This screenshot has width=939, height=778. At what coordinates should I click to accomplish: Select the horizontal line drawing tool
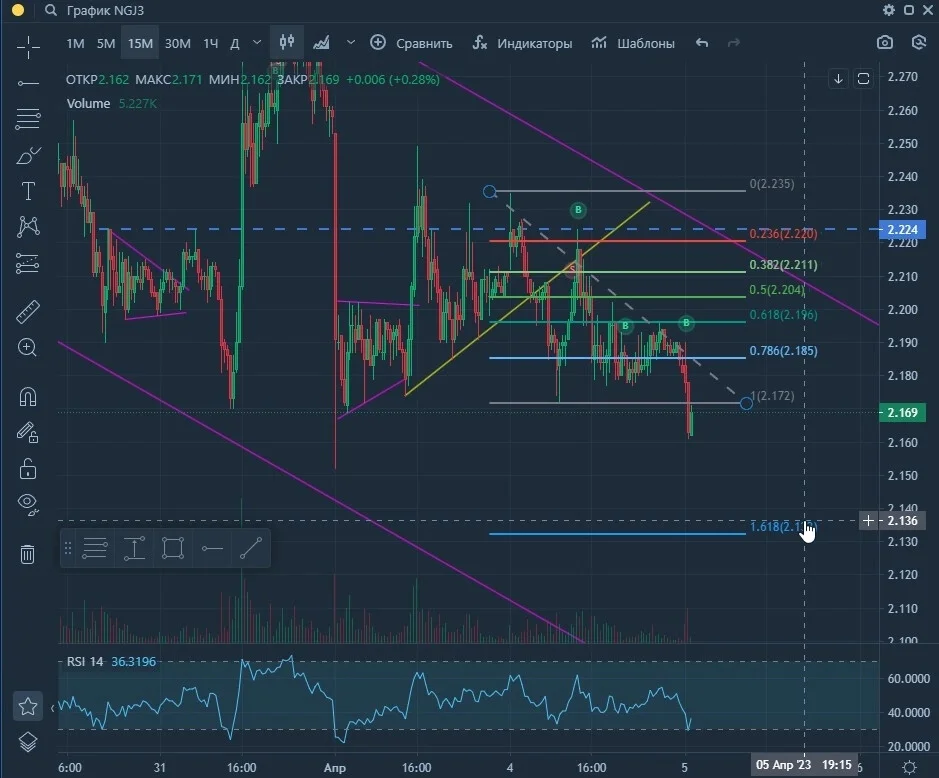(x=28, y=83)
